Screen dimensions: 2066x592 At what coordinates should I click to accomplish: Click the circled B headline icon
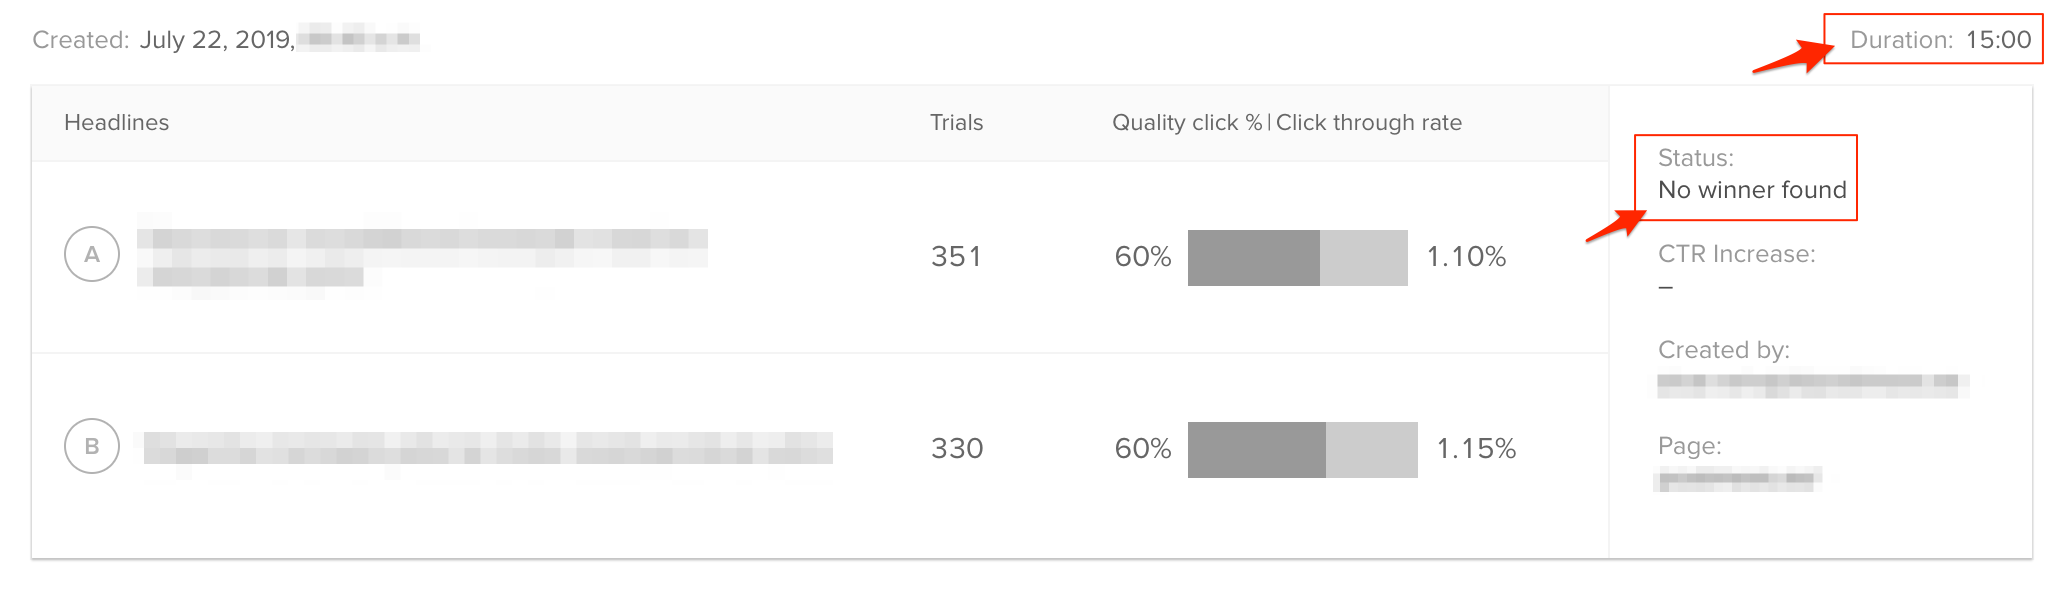click(x=92, y=446)
